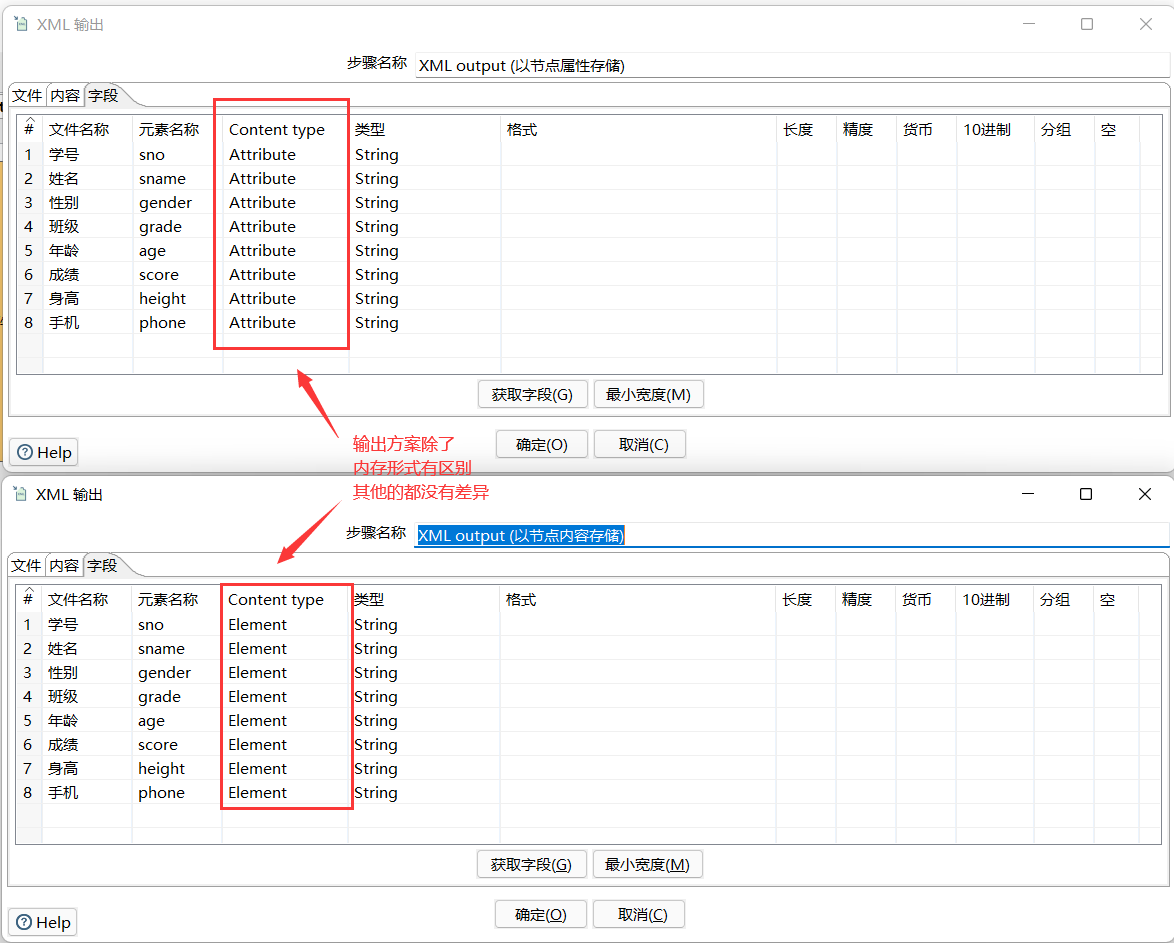The height and width of the screenshot is (943, 1174).
Task: Click 身高 cell in upper table
Action: pos(88,298)
